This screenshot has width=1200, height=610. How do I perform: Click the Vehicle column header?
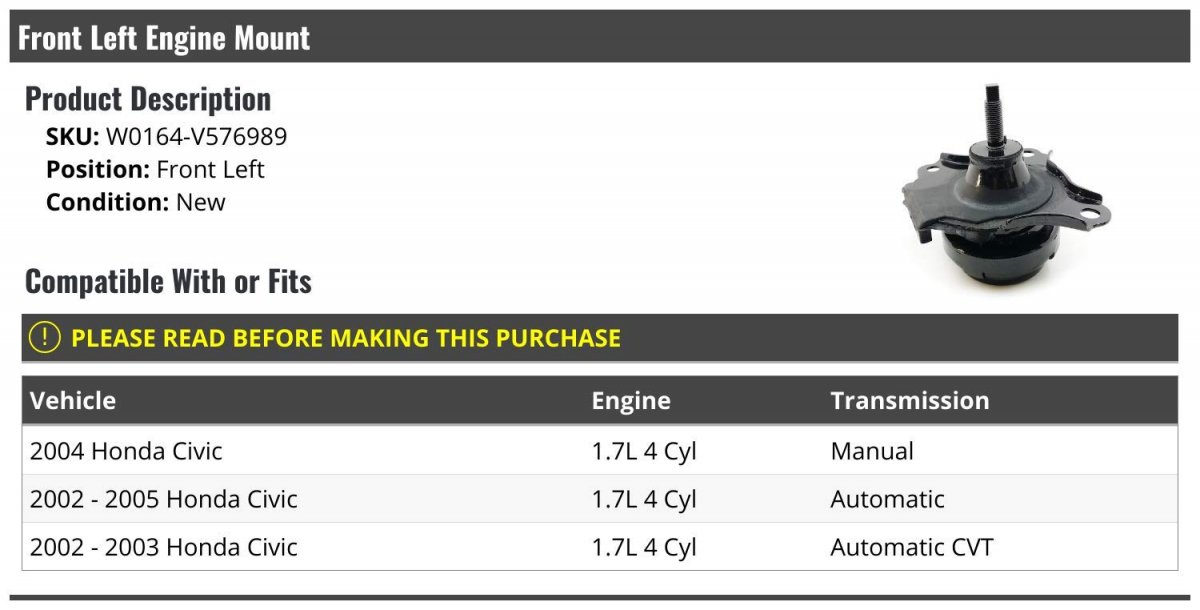tap(73, 401)
